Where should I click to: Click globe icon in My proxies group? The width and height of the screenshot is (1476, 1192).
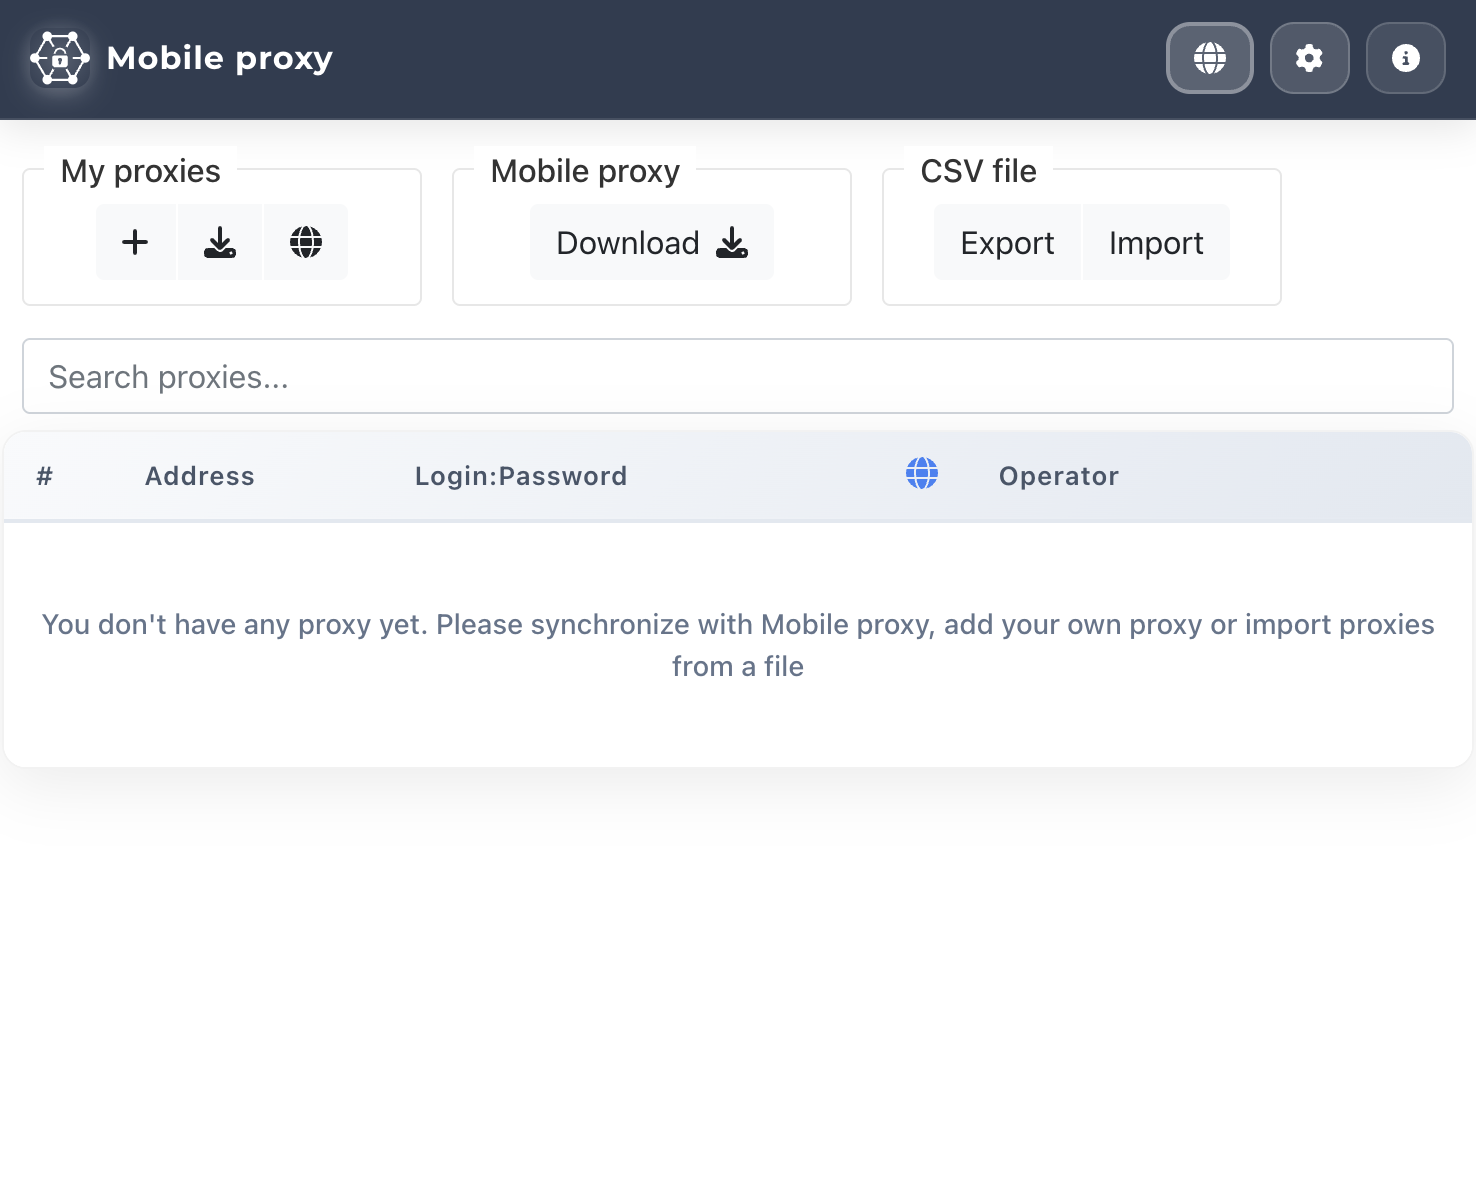tap(306, 242)
